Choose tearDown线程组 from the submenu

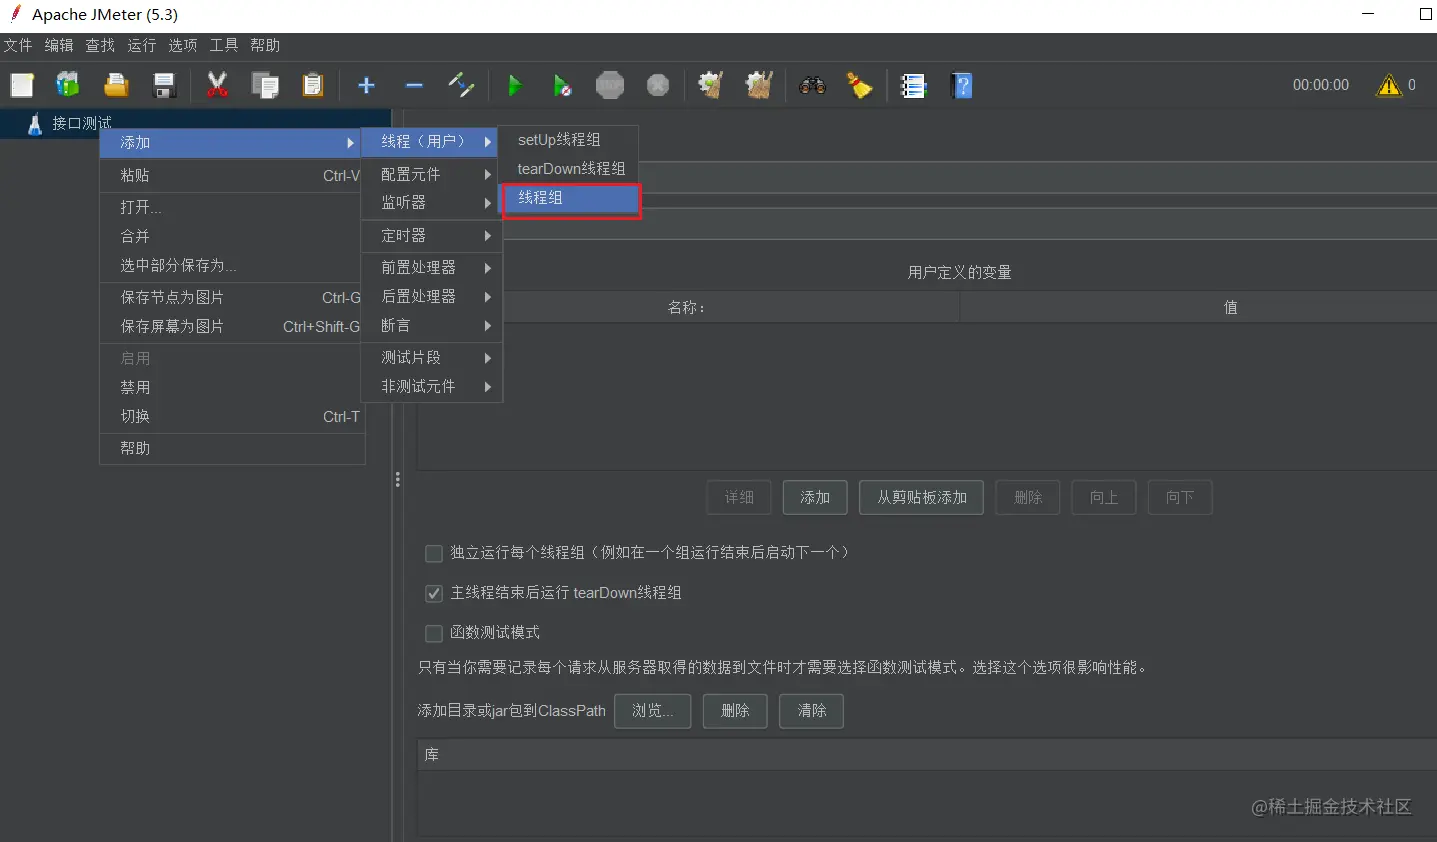coord(569,169)
